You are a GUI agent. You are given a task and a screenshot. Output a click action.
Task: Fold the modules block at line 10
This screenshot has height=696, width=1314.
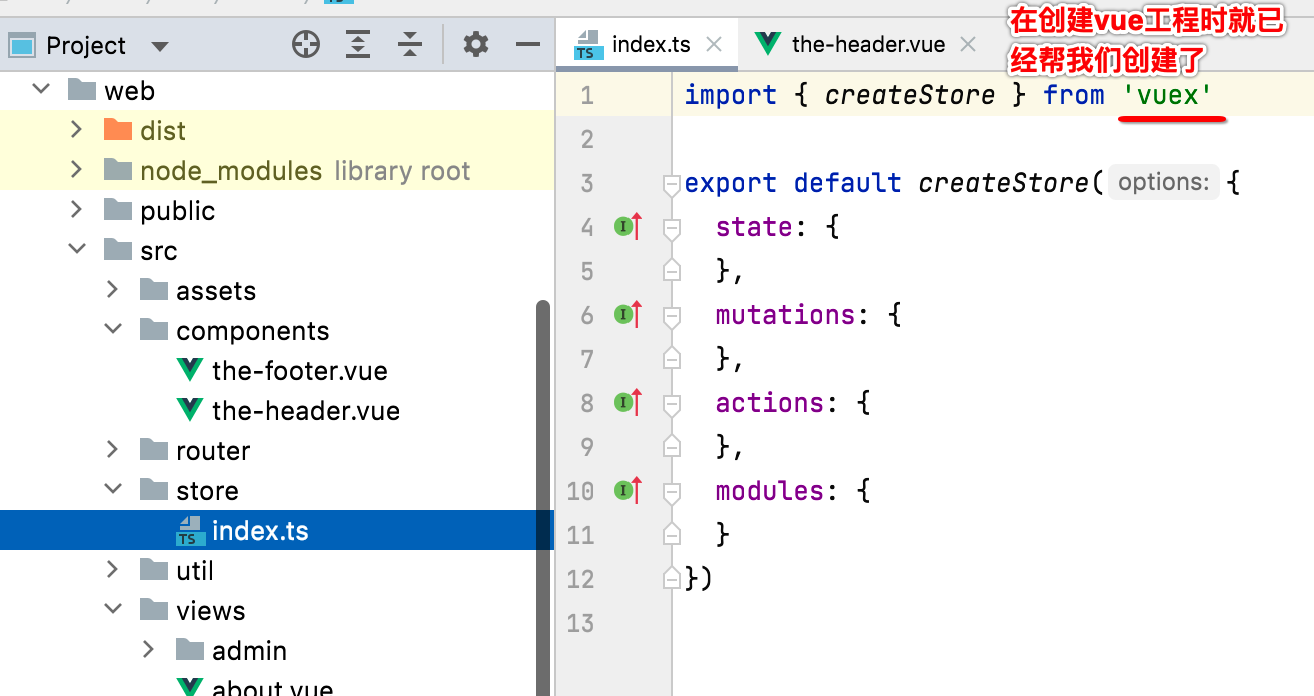[x=672, y=491]
